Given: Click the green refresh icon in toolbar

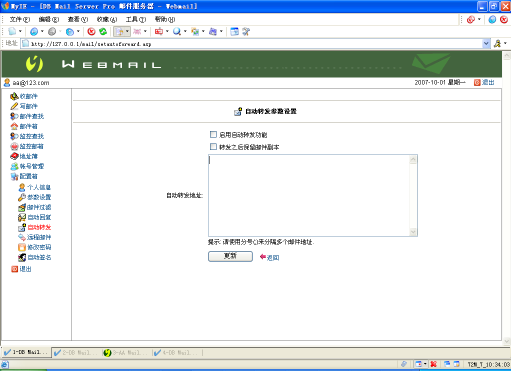Looking at the screenshot, I should coord(103,32).
